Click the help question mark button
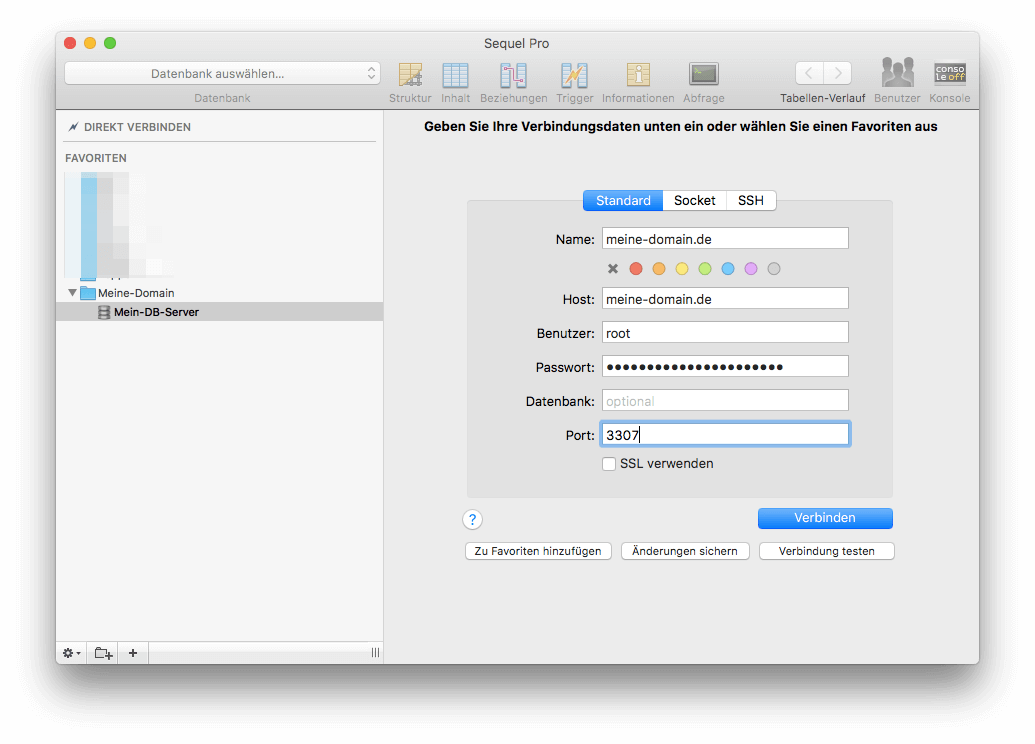1035x744 pixels. point(473,520)
